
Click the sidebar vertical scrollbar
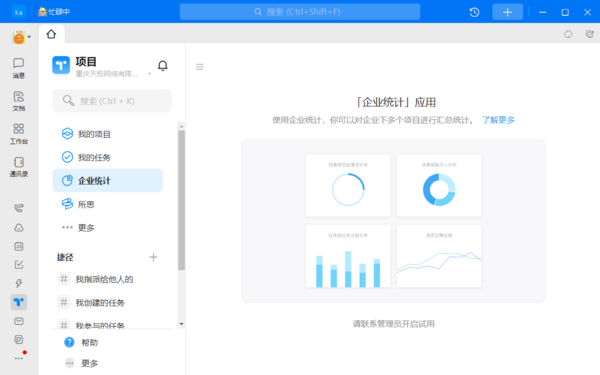pos(181,200)
